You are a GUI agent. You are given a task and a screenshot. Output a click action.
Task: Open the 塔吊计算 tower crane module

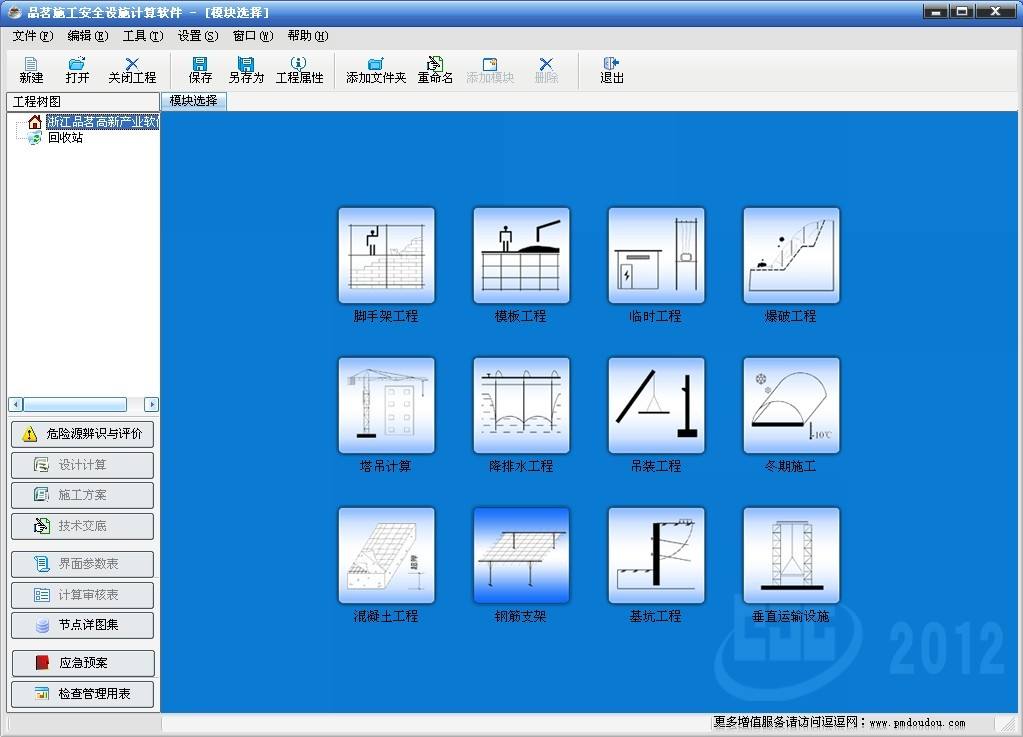coord(386,406)
